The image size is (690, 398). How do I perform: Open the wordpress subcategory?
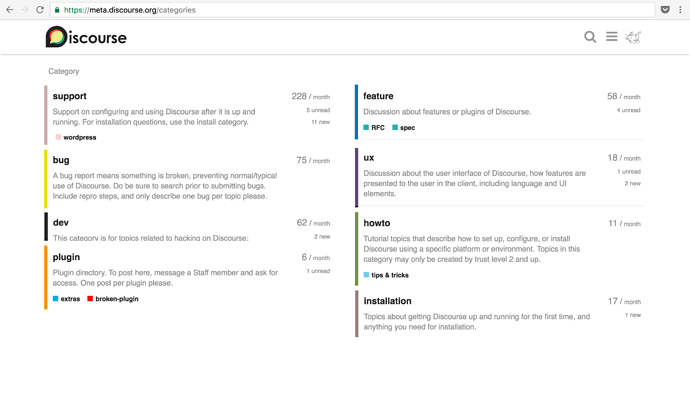(x=79, y=137)
